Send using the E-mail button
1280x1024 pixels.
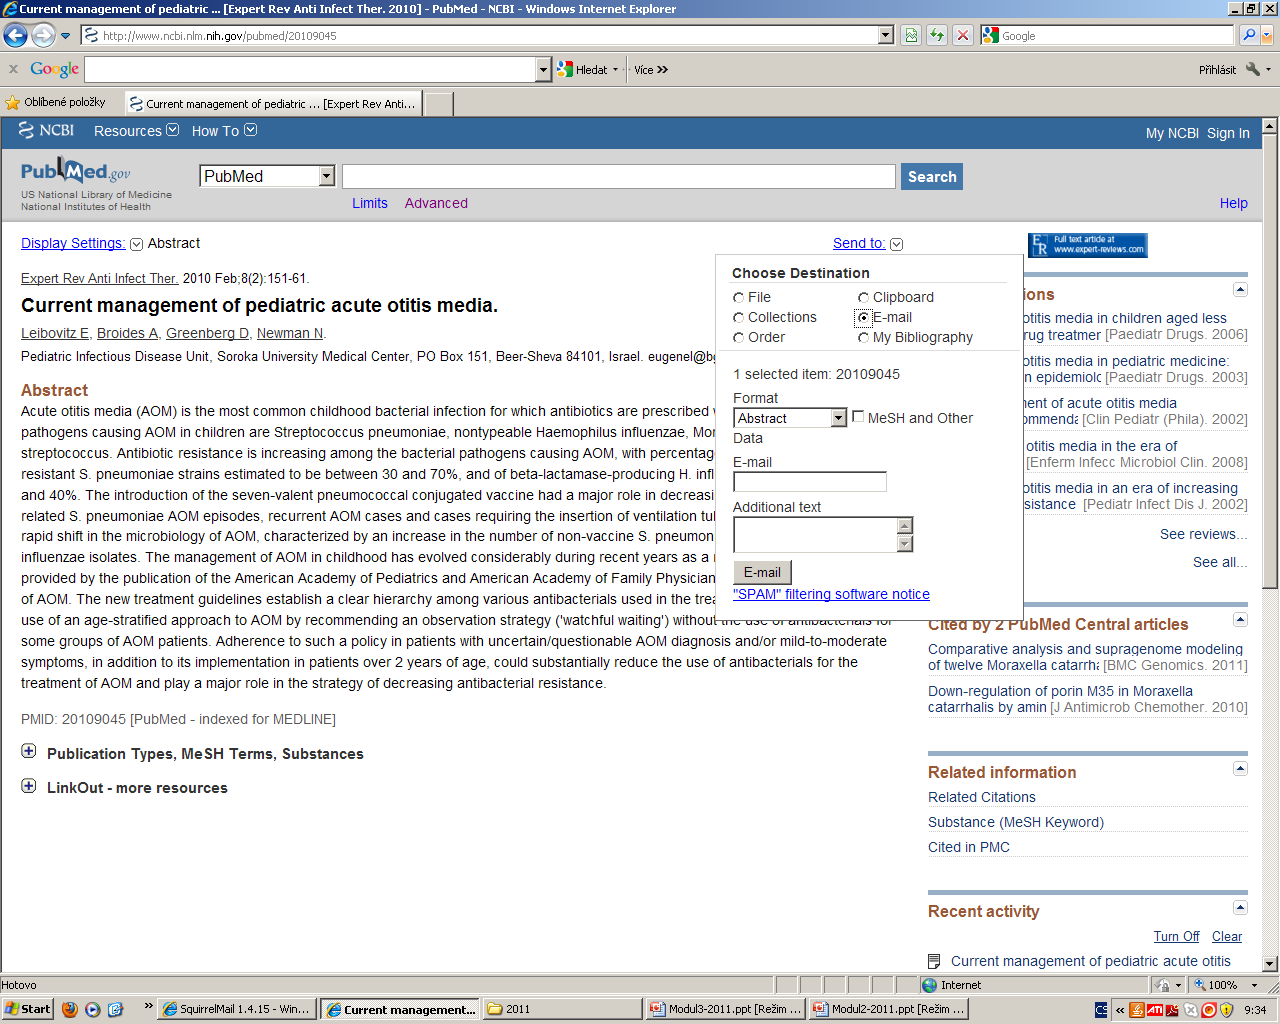762,572
